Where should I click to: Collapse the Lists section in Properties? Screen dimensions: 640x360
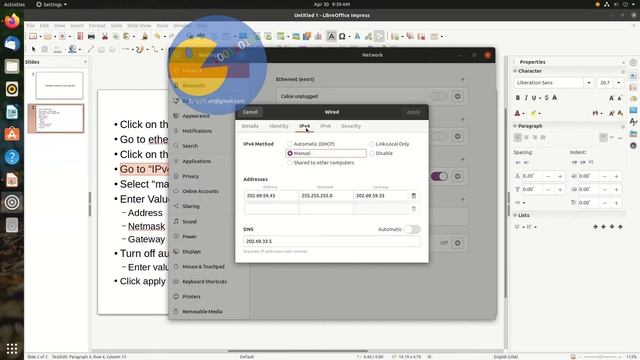[515, 215]
